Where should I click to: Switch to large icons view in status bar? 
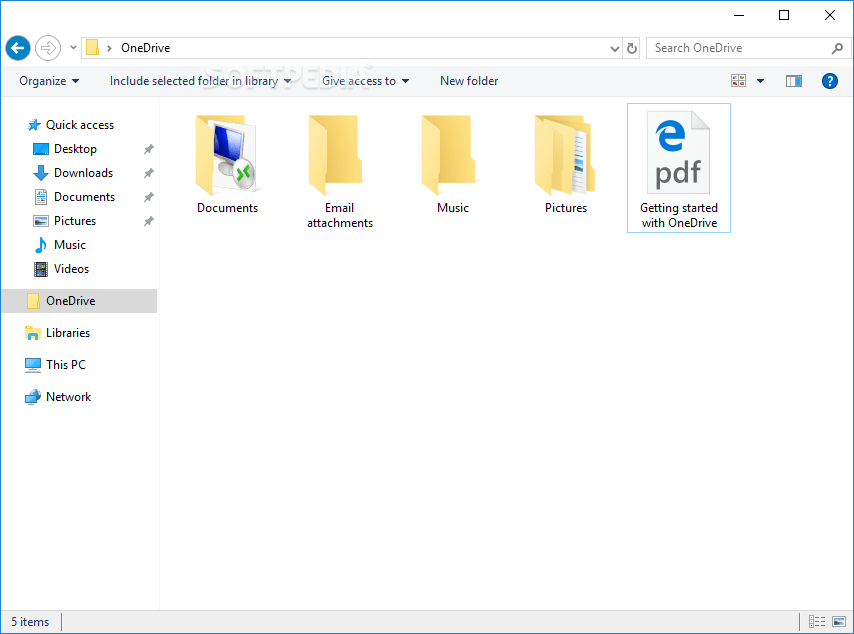point(839,621)
